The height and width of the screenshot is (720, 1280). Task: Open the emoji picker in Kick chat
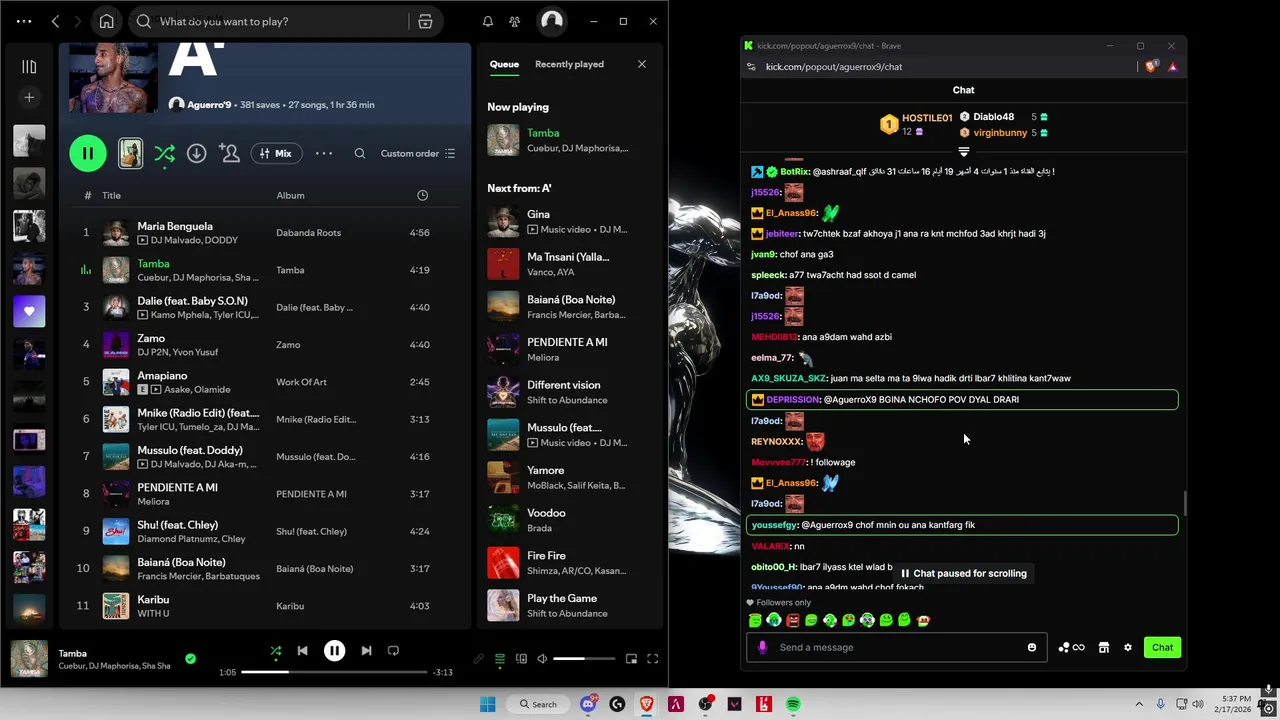coord(1032,647)
